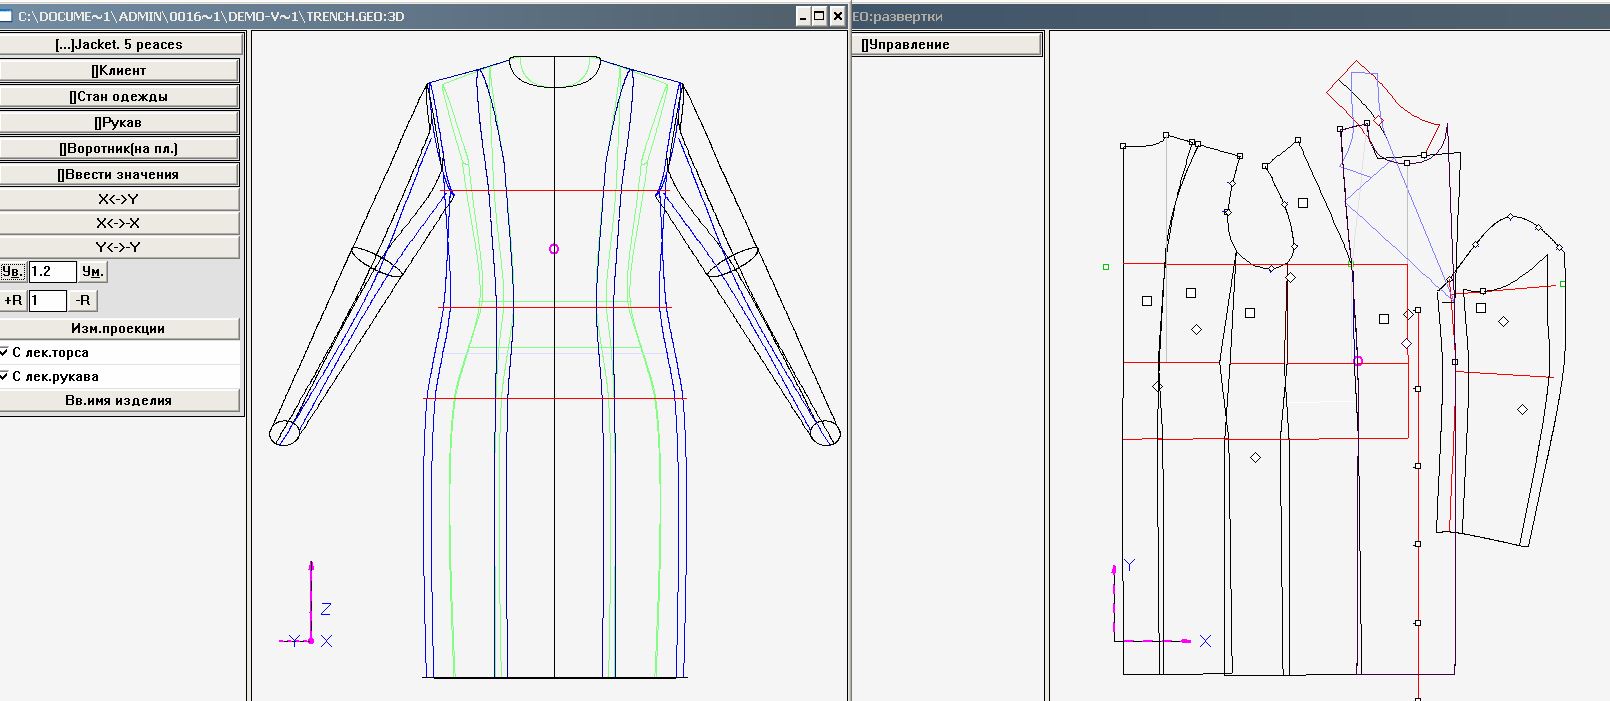Expand the 'Рукав' section

119,122
